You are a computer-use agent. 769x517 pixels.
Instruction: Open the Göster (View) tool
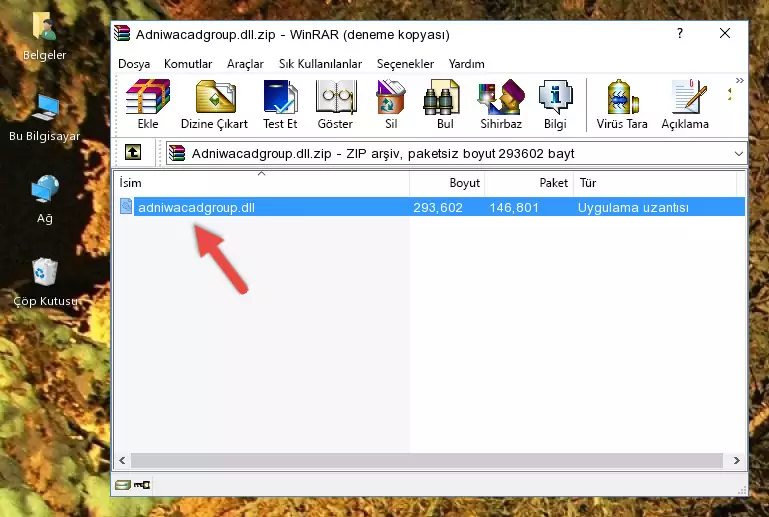click(335, 104)
